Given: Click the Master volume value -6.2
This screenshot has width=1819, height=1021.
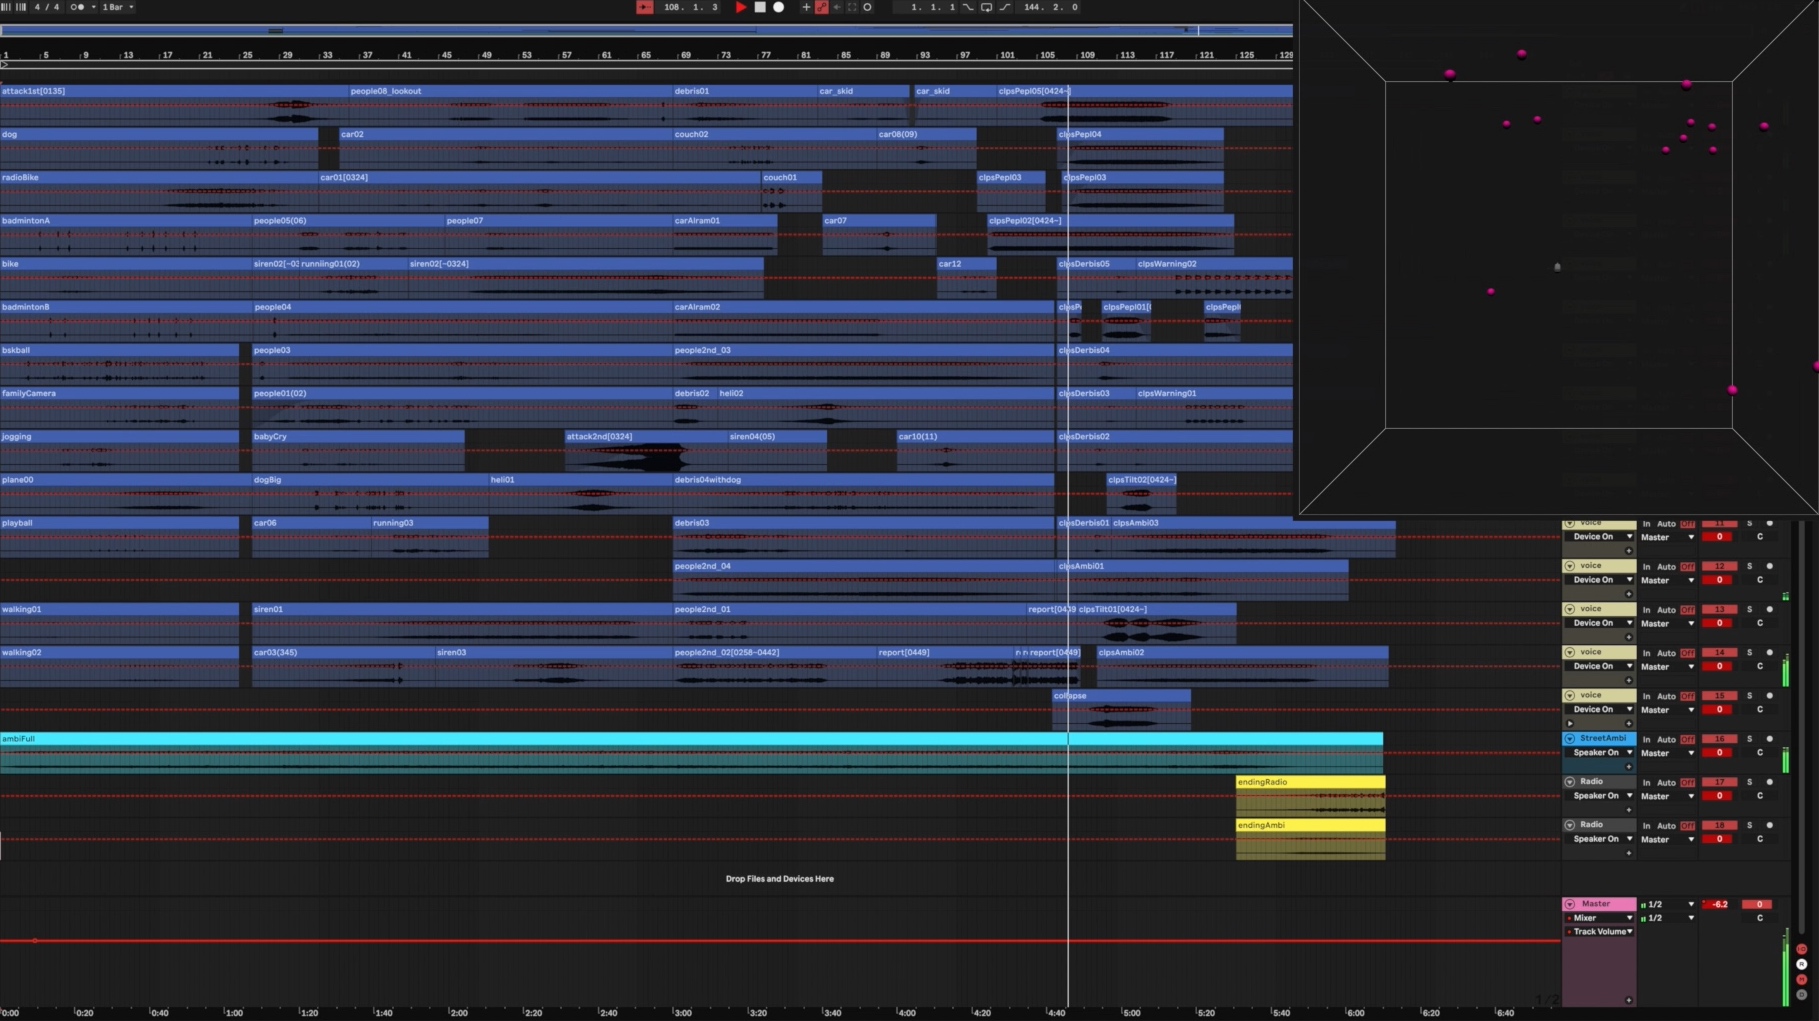Looking at the screenshot, I should coord(1719,904).
